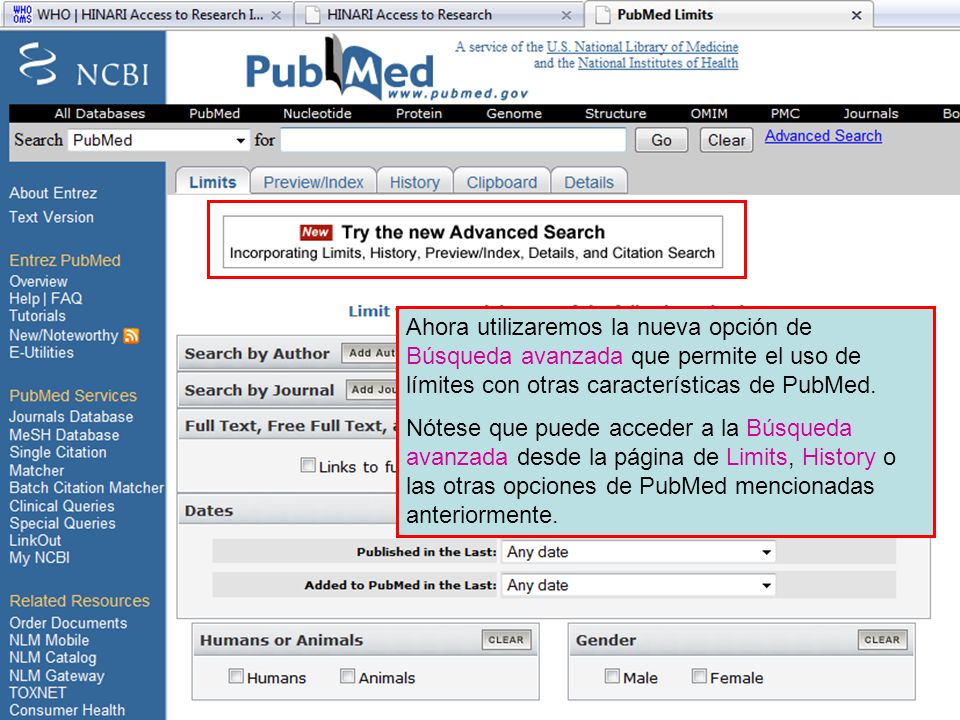Check the Animals checkbox
This screenshot has width=960, height=720.
347,675
